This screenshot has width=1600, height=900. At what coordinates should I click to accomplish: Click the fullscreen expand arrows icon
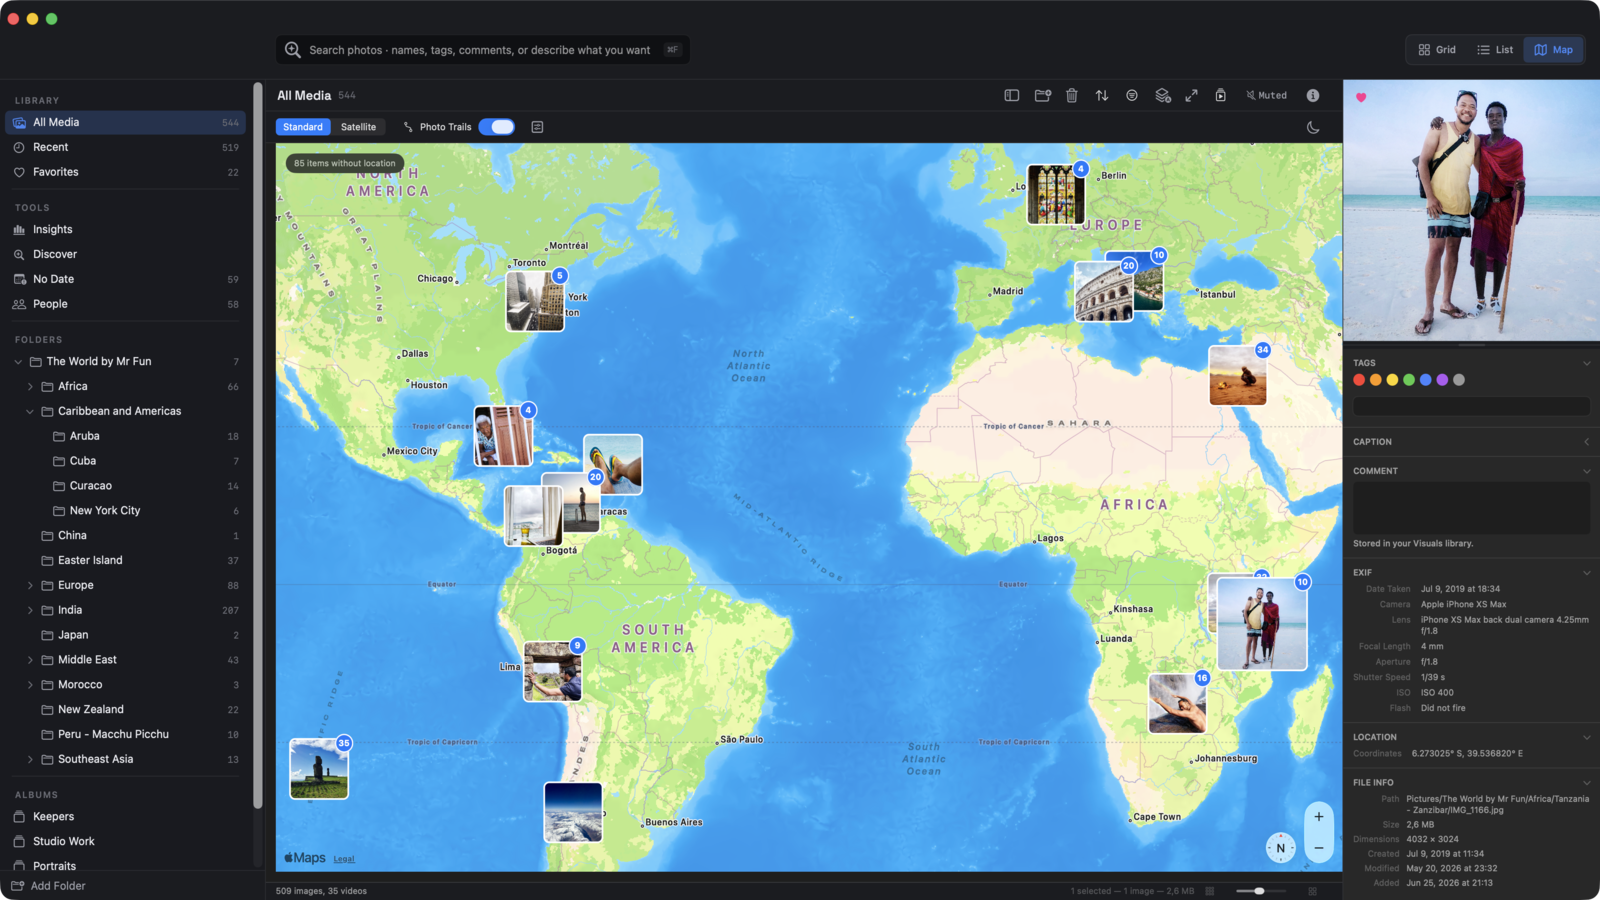tap(1191, 95)
